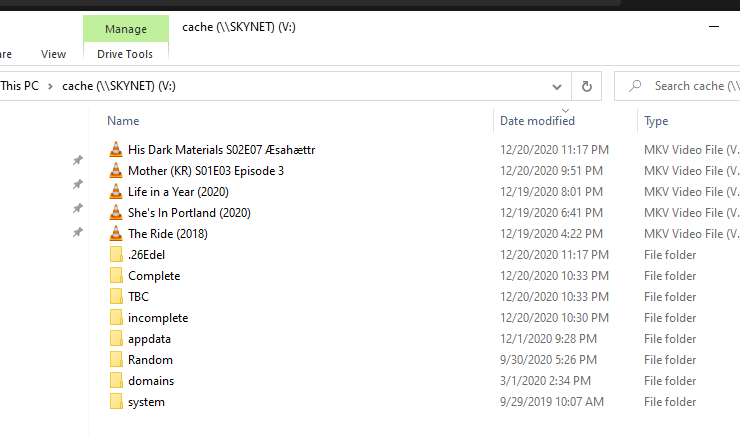This screenshot has width=740, height=436.
Task: Click the Complete folder icon
Action: [116, 276]
